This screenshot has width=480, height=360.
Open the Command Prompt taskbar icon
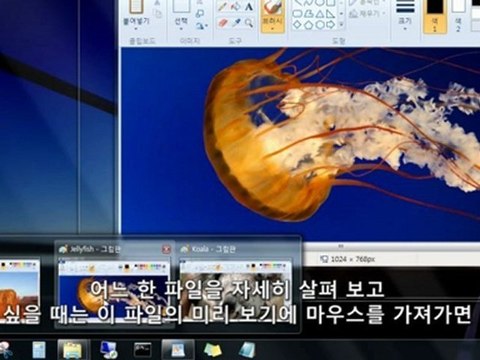[143, 350]
